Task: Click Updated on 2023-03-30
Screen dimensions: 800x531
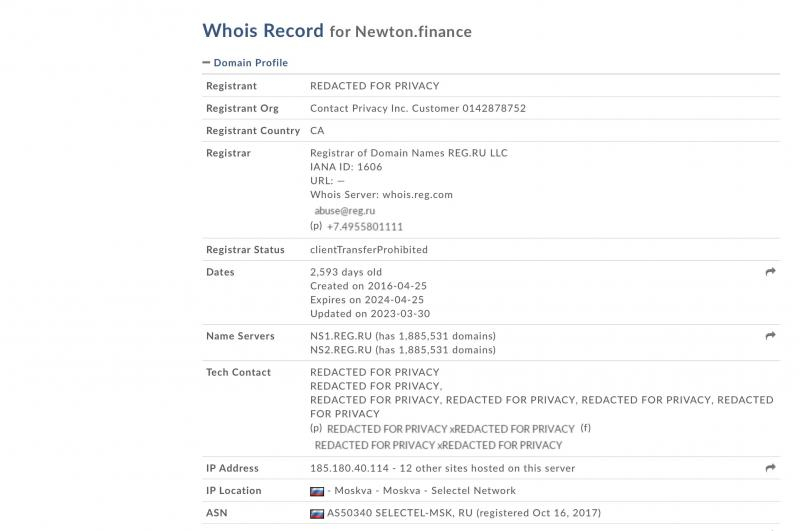Action: click(x=370, y=313)
